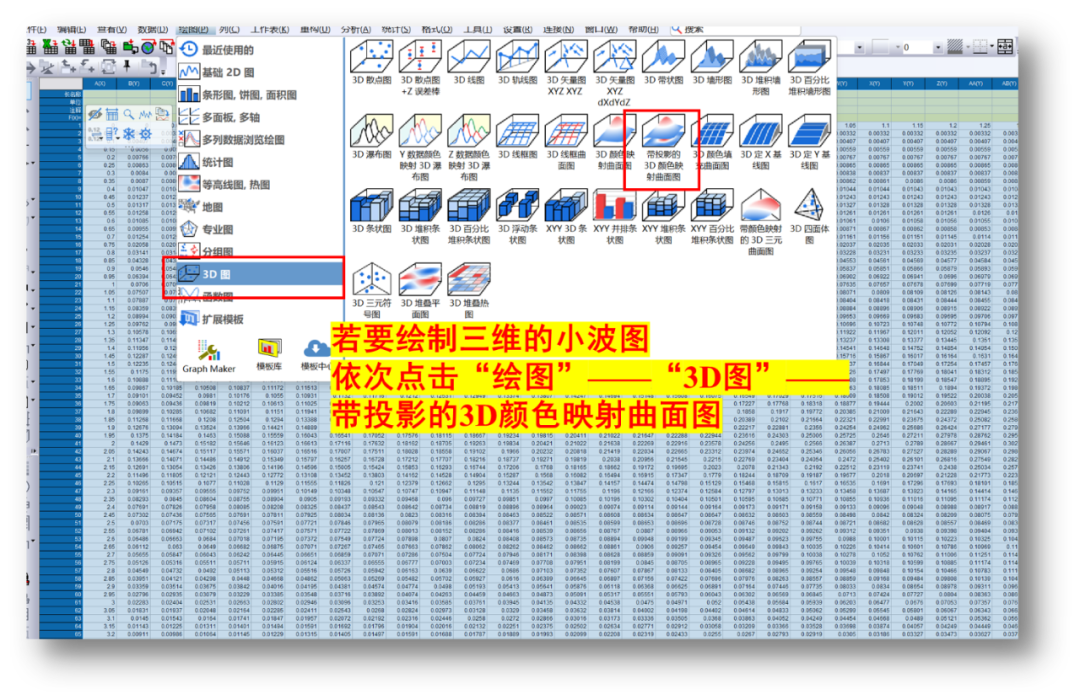Select column header A(X)
The width and height of the screenshot is (1080, 700).
(99, 83)
